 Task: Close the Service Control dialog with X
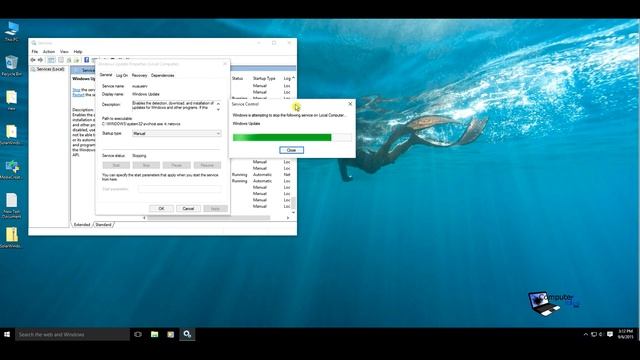350,104
